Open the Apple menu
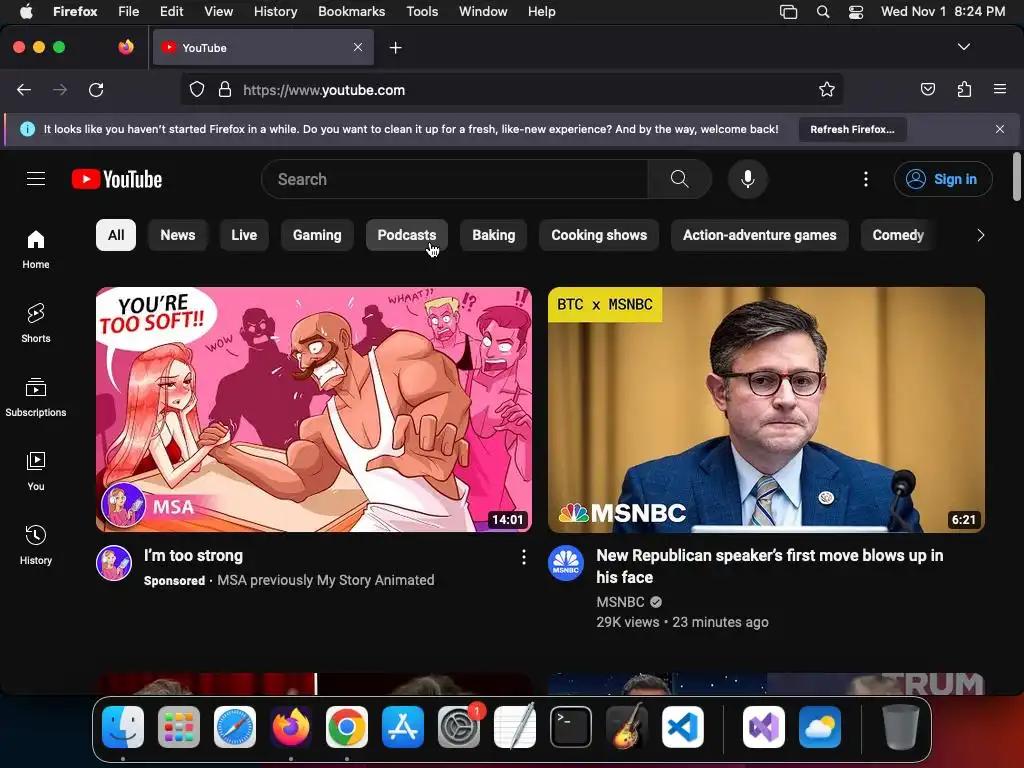 pos(26,12)
